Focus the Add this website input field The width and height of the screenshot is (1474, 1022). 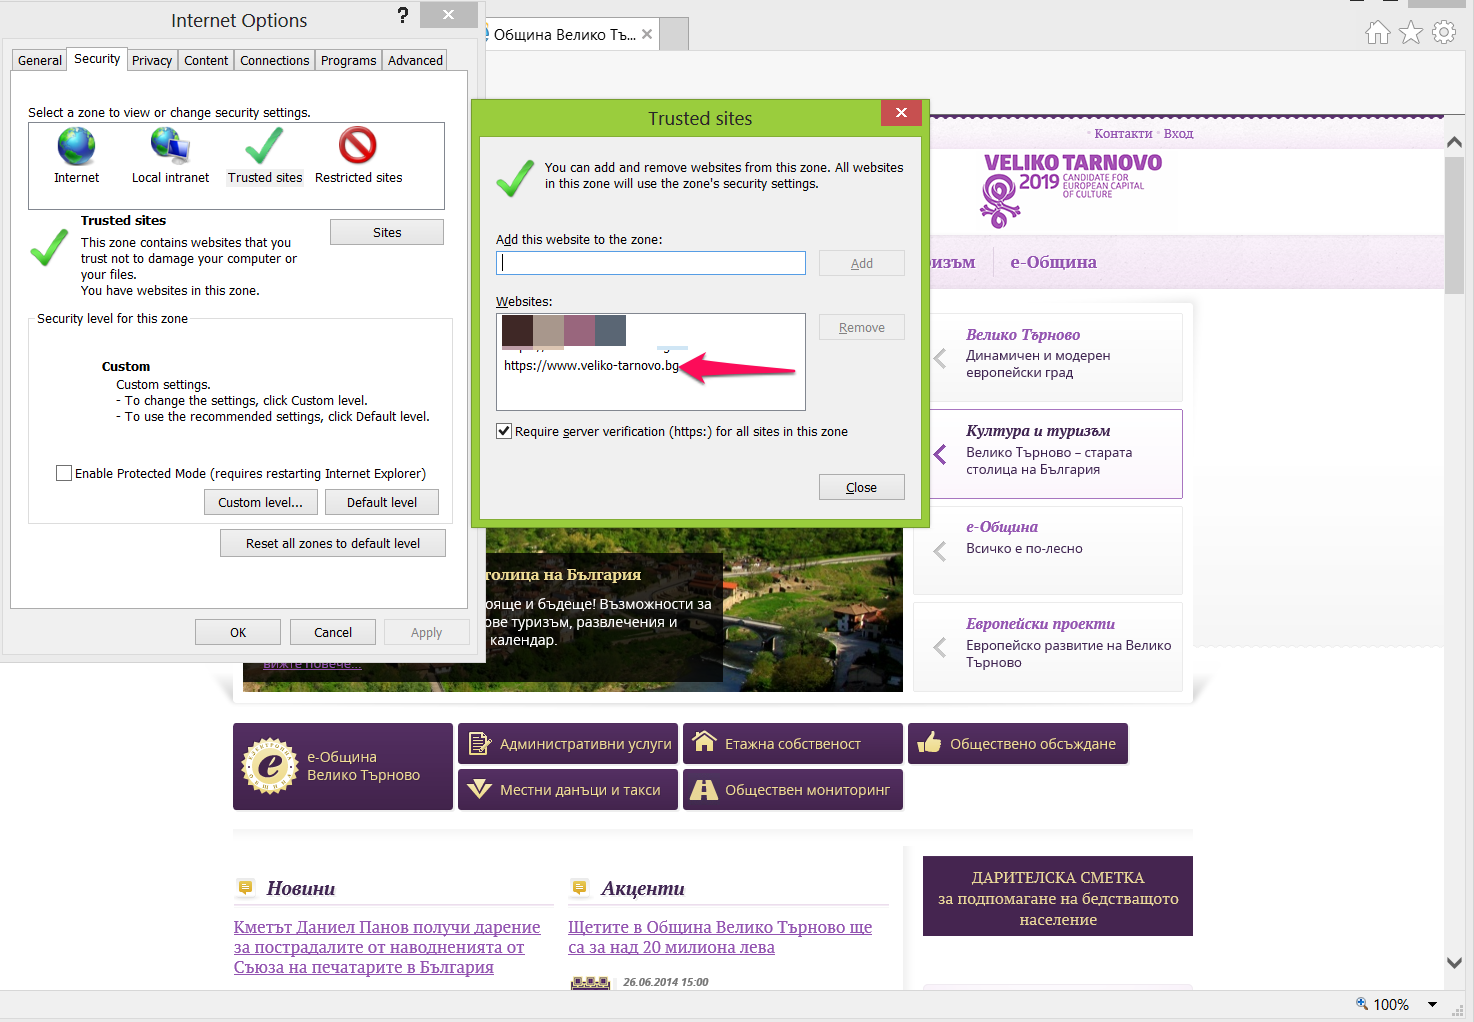651,263
